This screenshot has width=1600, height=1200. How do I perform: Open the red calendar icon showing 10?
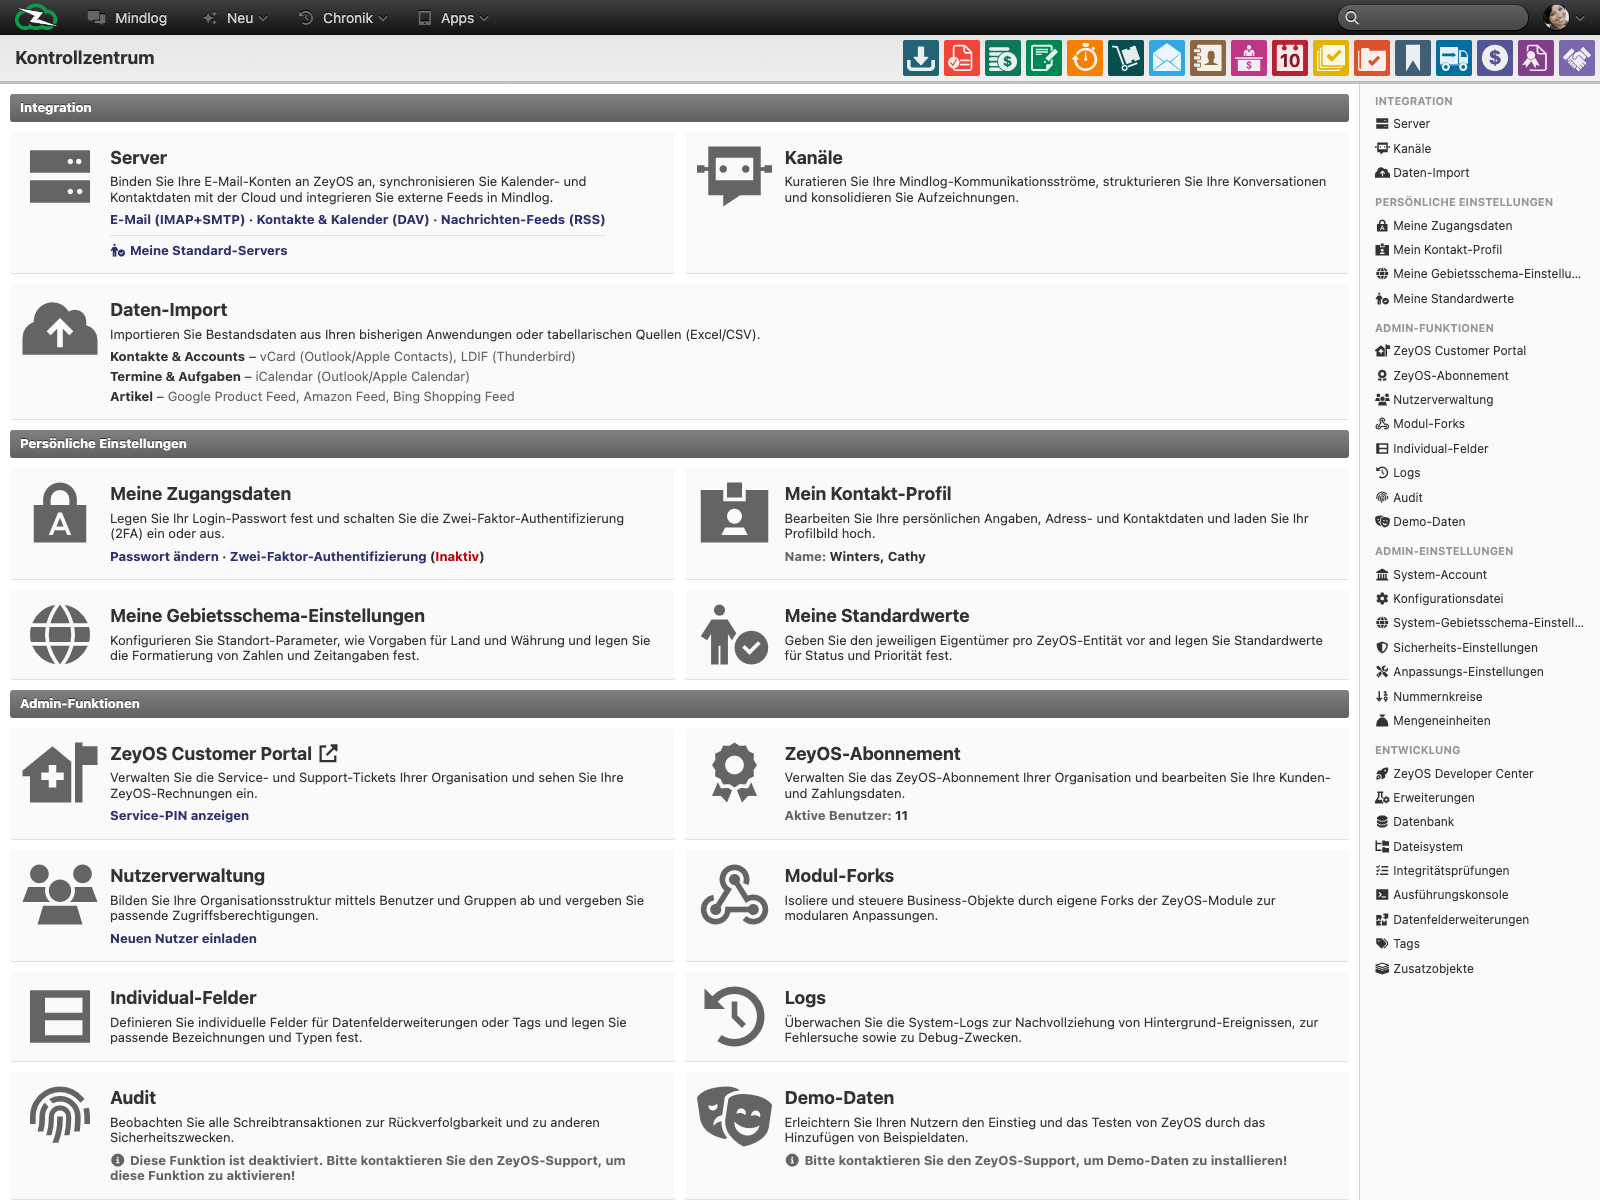(1290, 58)
